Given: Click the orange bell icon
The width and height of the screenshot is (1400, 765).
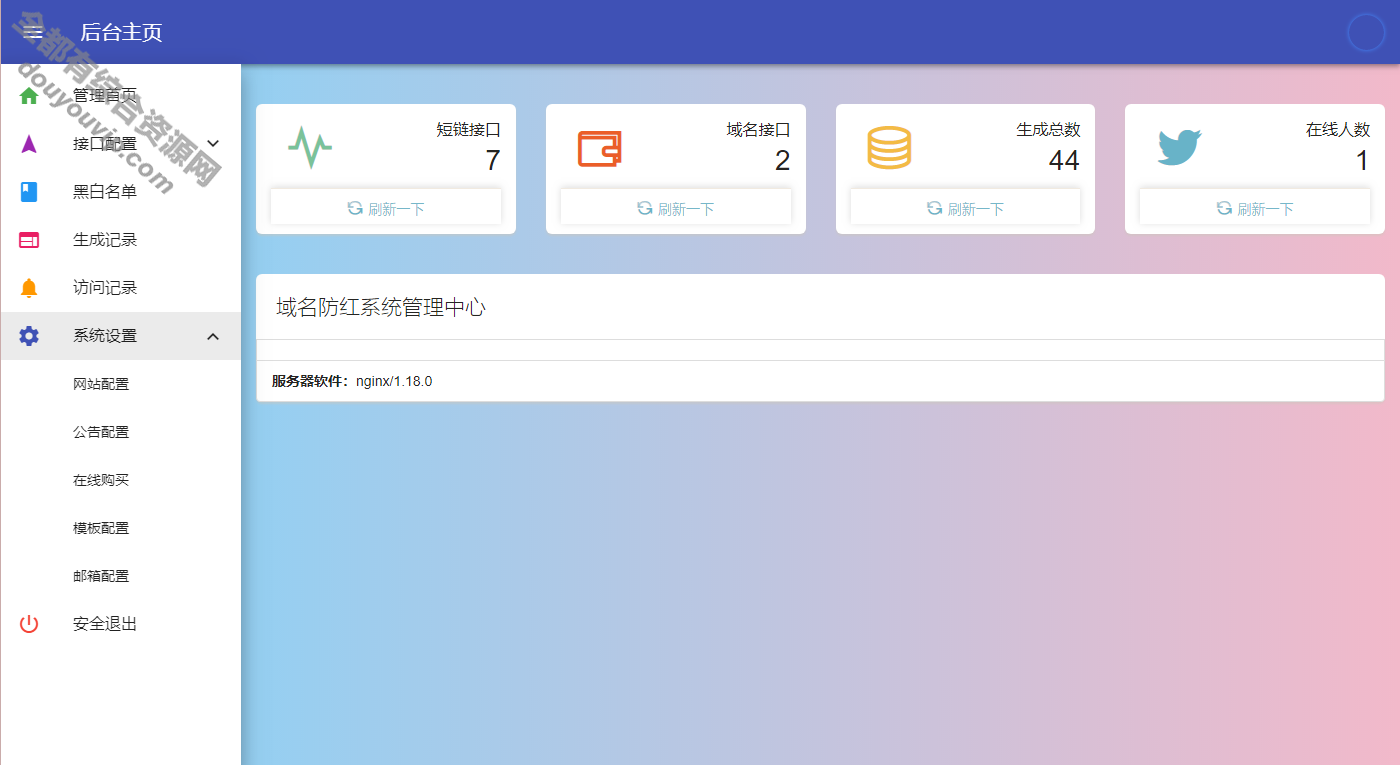Looking at the screenshot, I should (29, 288).
